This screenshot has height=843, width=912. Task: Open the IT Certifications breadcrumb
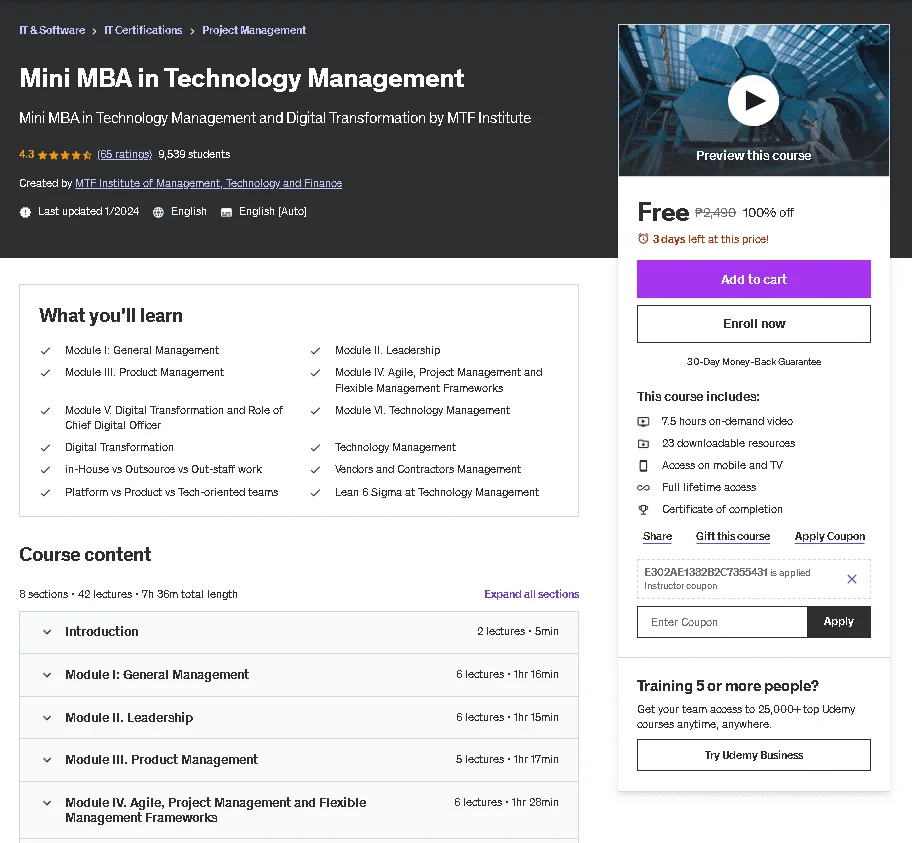tap(143, 30)
